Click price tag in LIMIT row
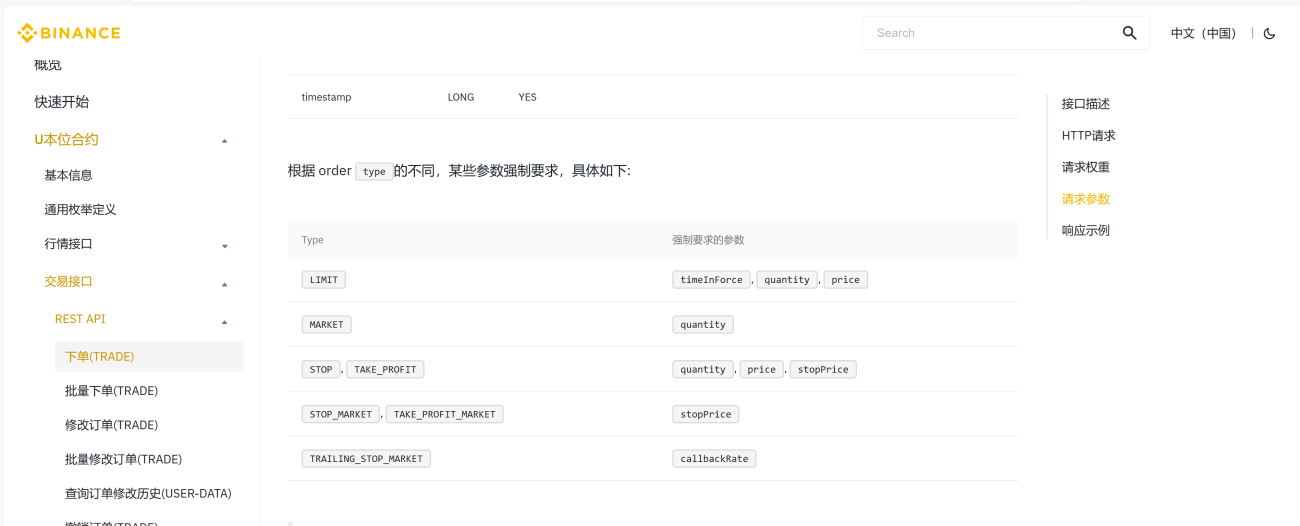This screenshot has height=526, width=1300. coord(845,280)
